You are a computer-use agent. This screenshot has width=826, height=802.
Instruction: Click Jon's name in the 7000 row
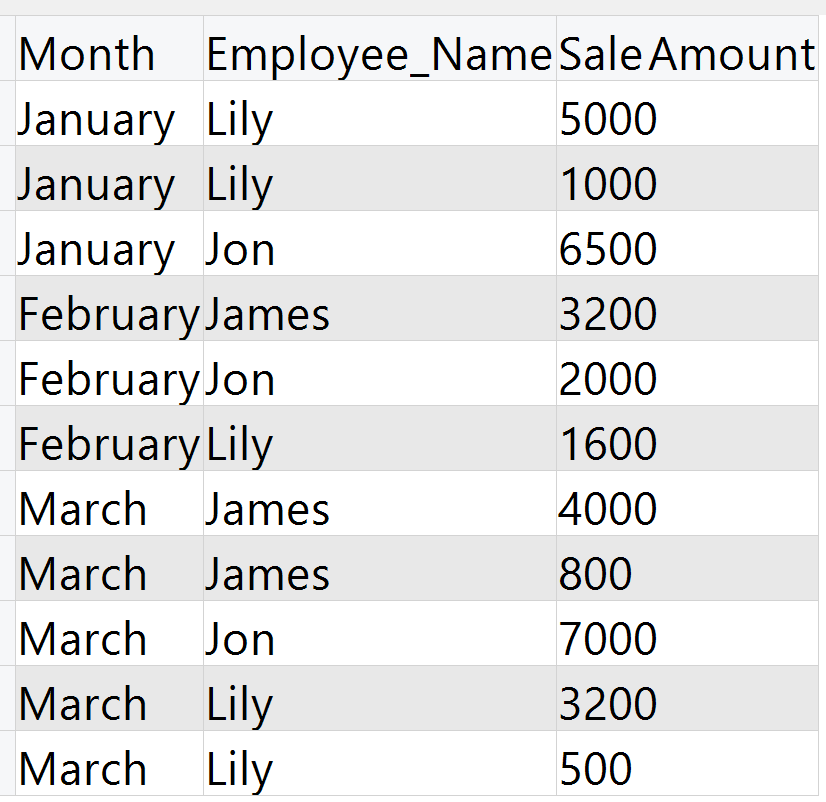[240, 640]
